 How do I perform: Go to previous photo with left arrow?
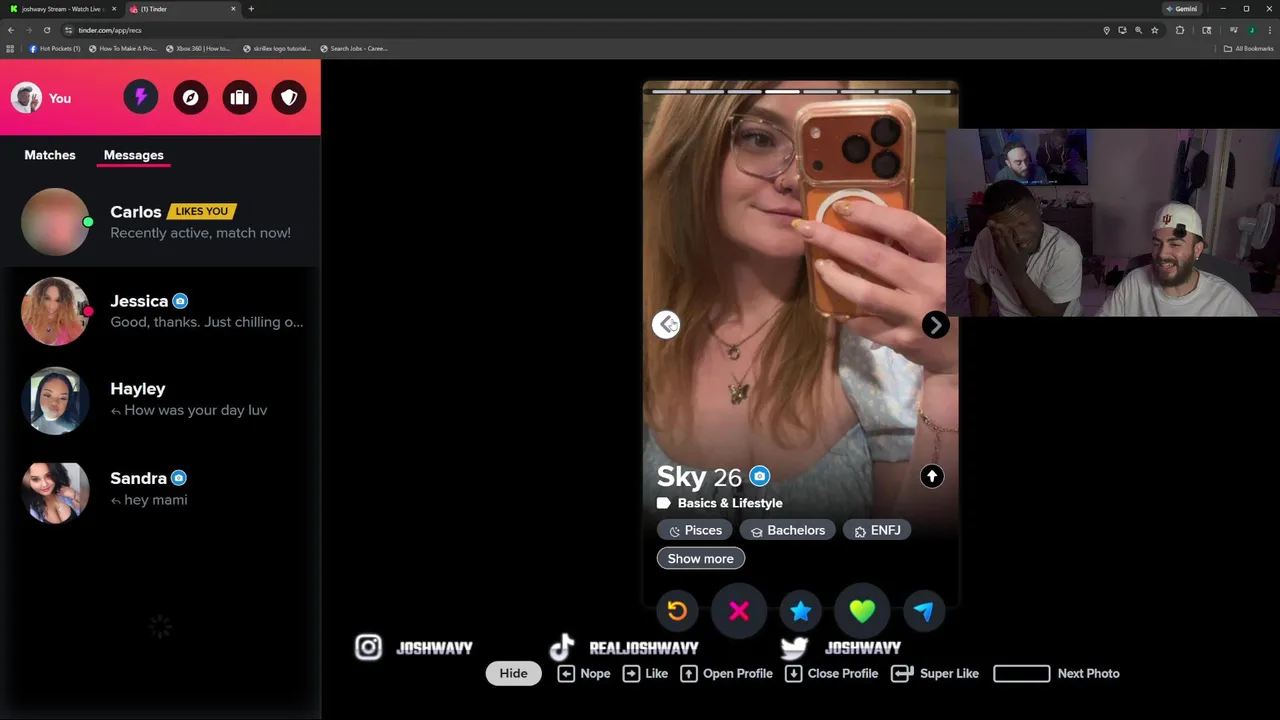pyautogui.click(x=666, y=324)
